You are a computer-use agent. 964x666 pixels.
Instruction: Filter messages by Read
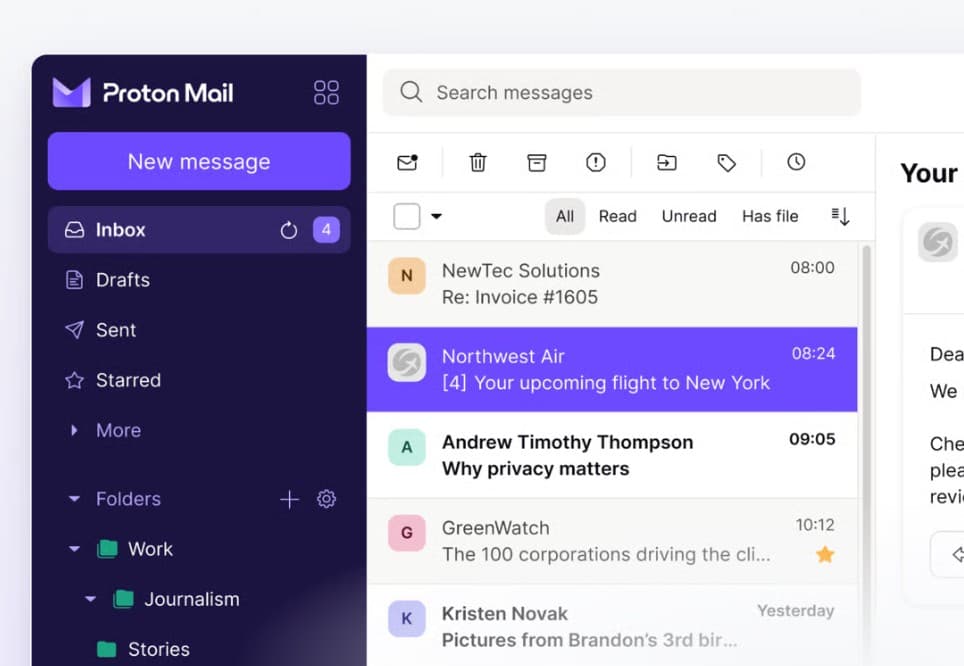[617, 216]
